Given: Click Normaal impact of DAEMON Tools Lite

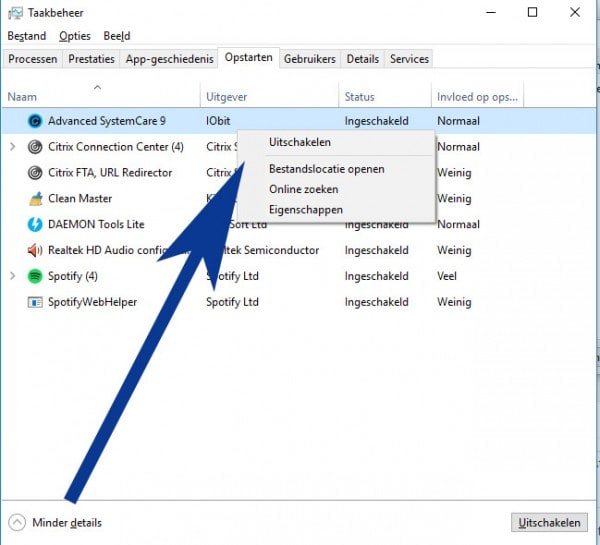Looking at the screenshot, I should (458, 224).
